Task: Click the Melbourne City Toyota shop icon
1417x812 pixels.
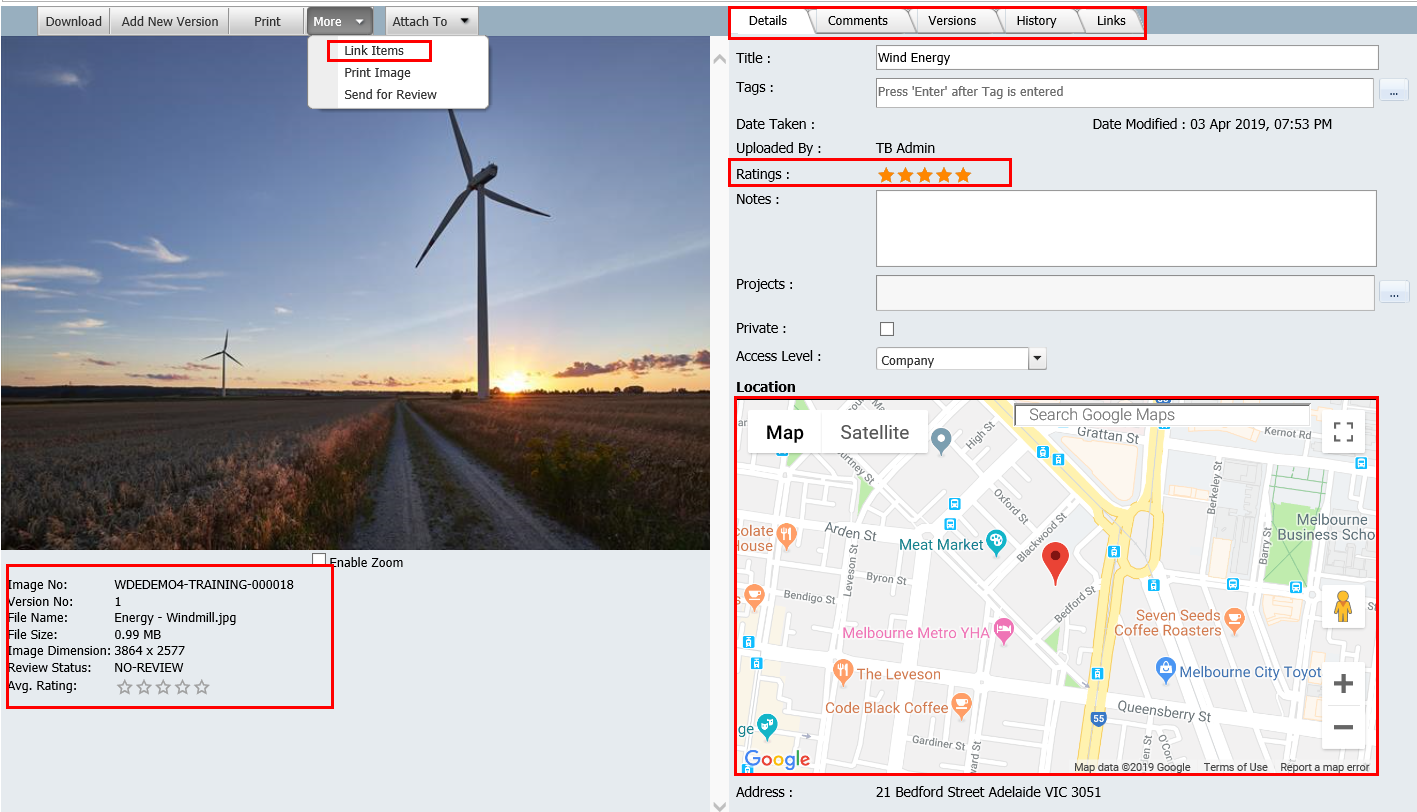Action: tap(1165, 669)
